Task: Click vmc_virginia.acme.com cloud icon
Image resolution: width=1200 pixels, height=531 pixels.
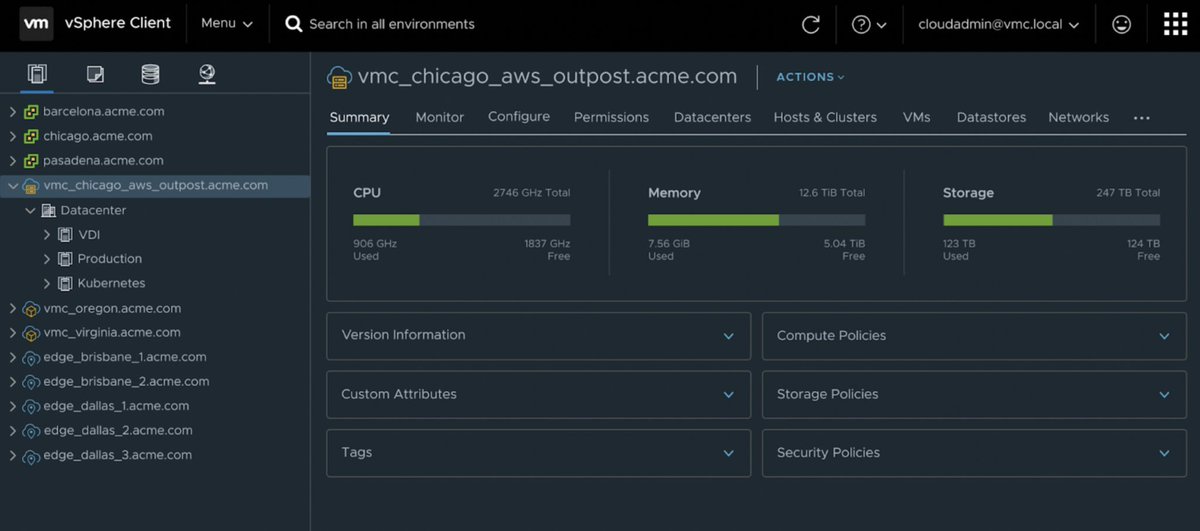Action: 31,333
